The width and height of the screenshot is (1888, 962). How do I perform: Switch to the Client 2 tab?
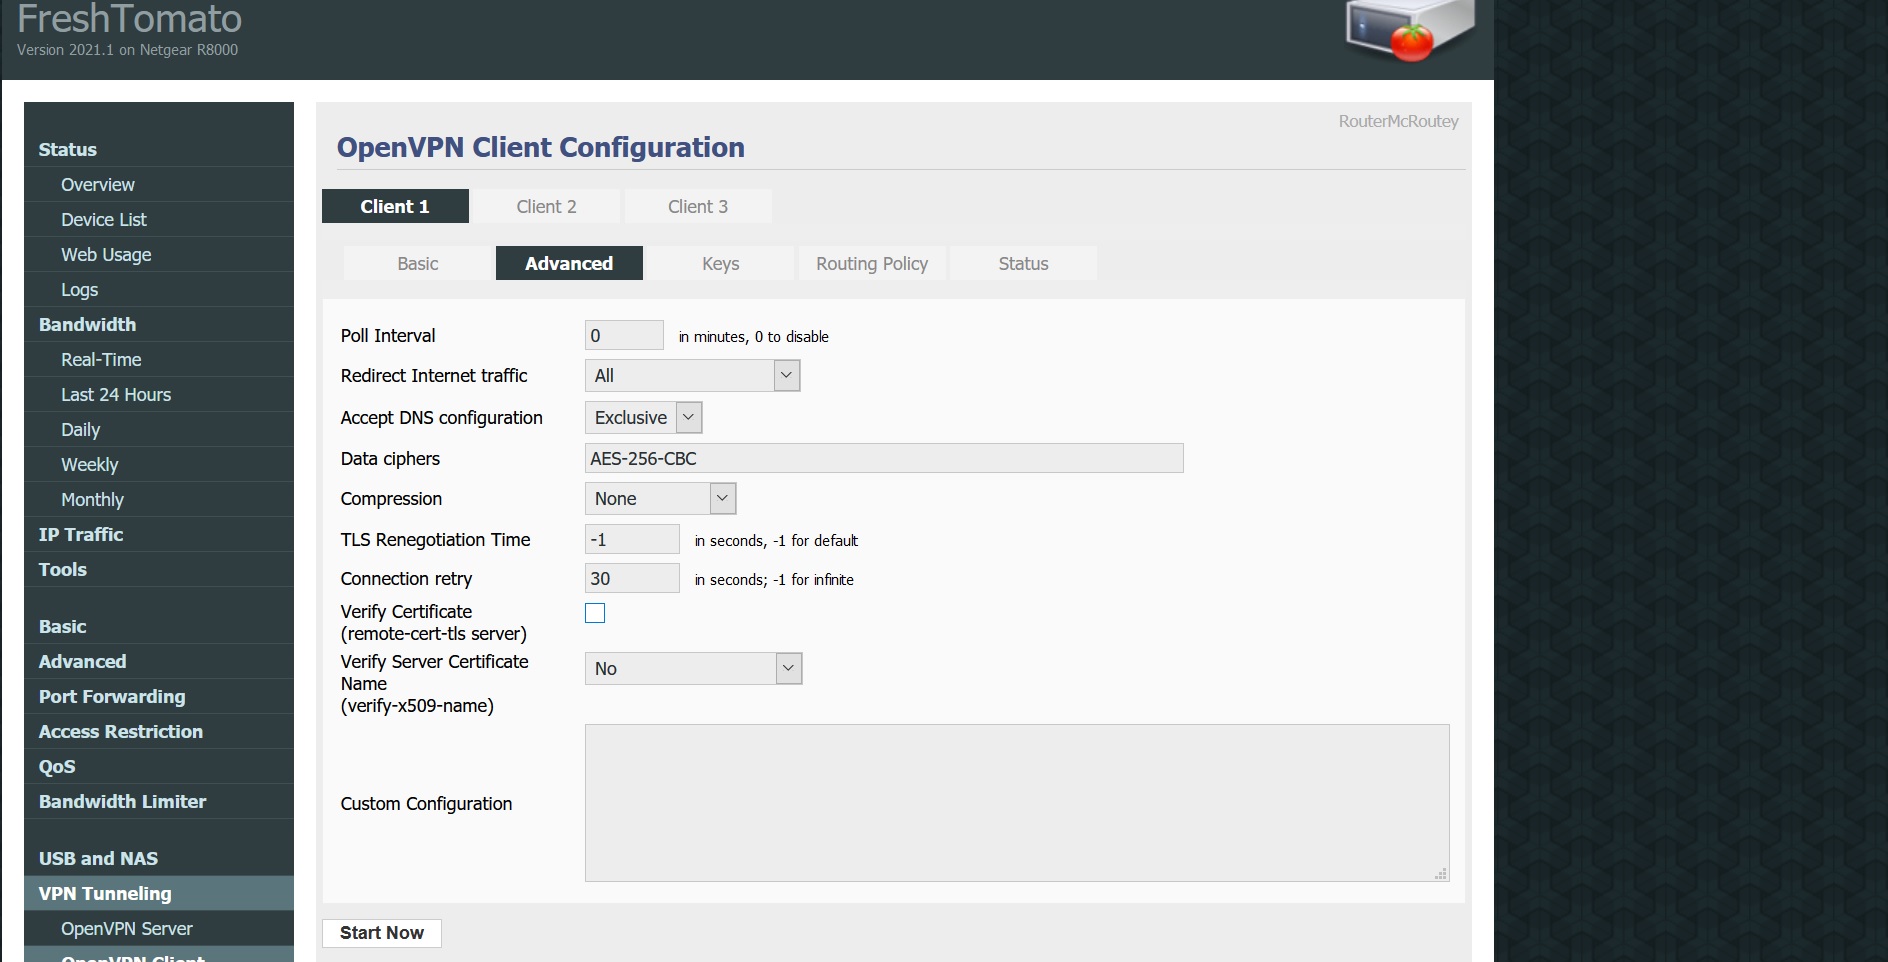coord(546,206)
